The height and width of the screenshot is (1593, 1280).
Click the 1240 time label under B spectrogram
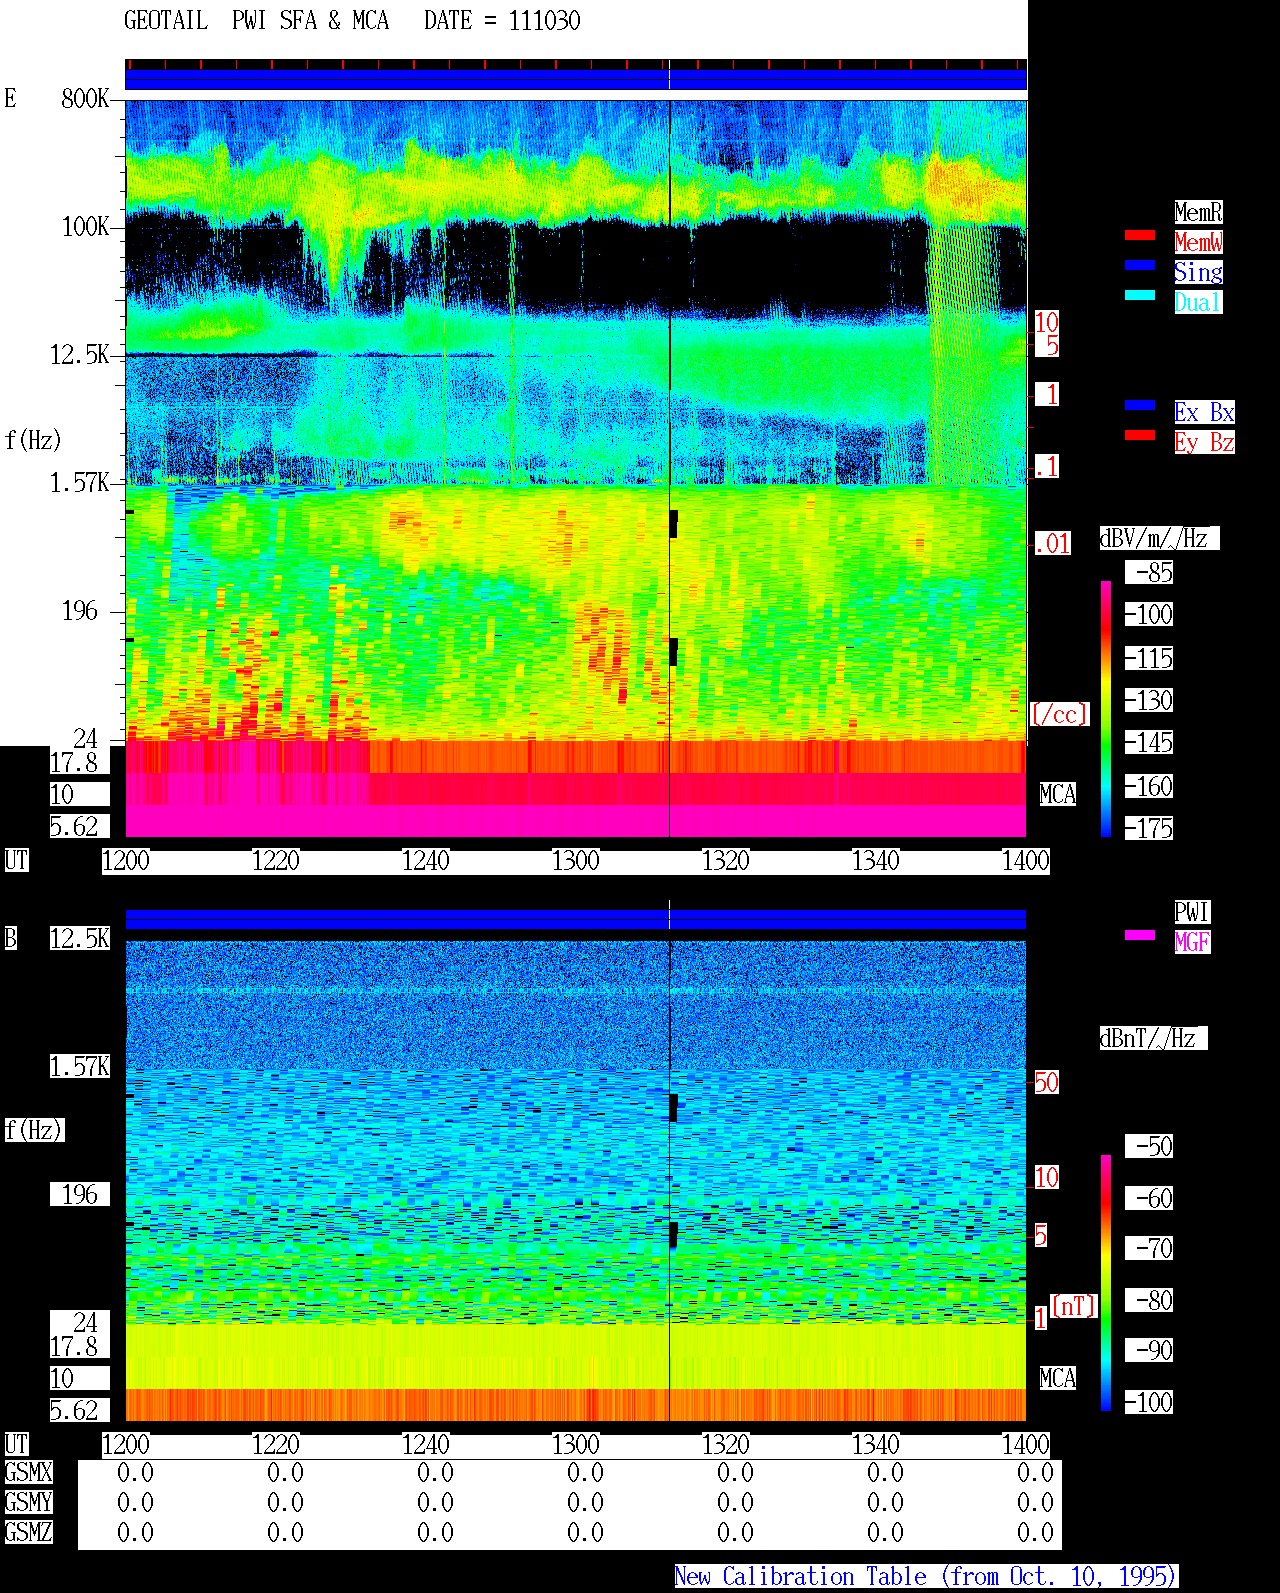tap(425, 1445)
